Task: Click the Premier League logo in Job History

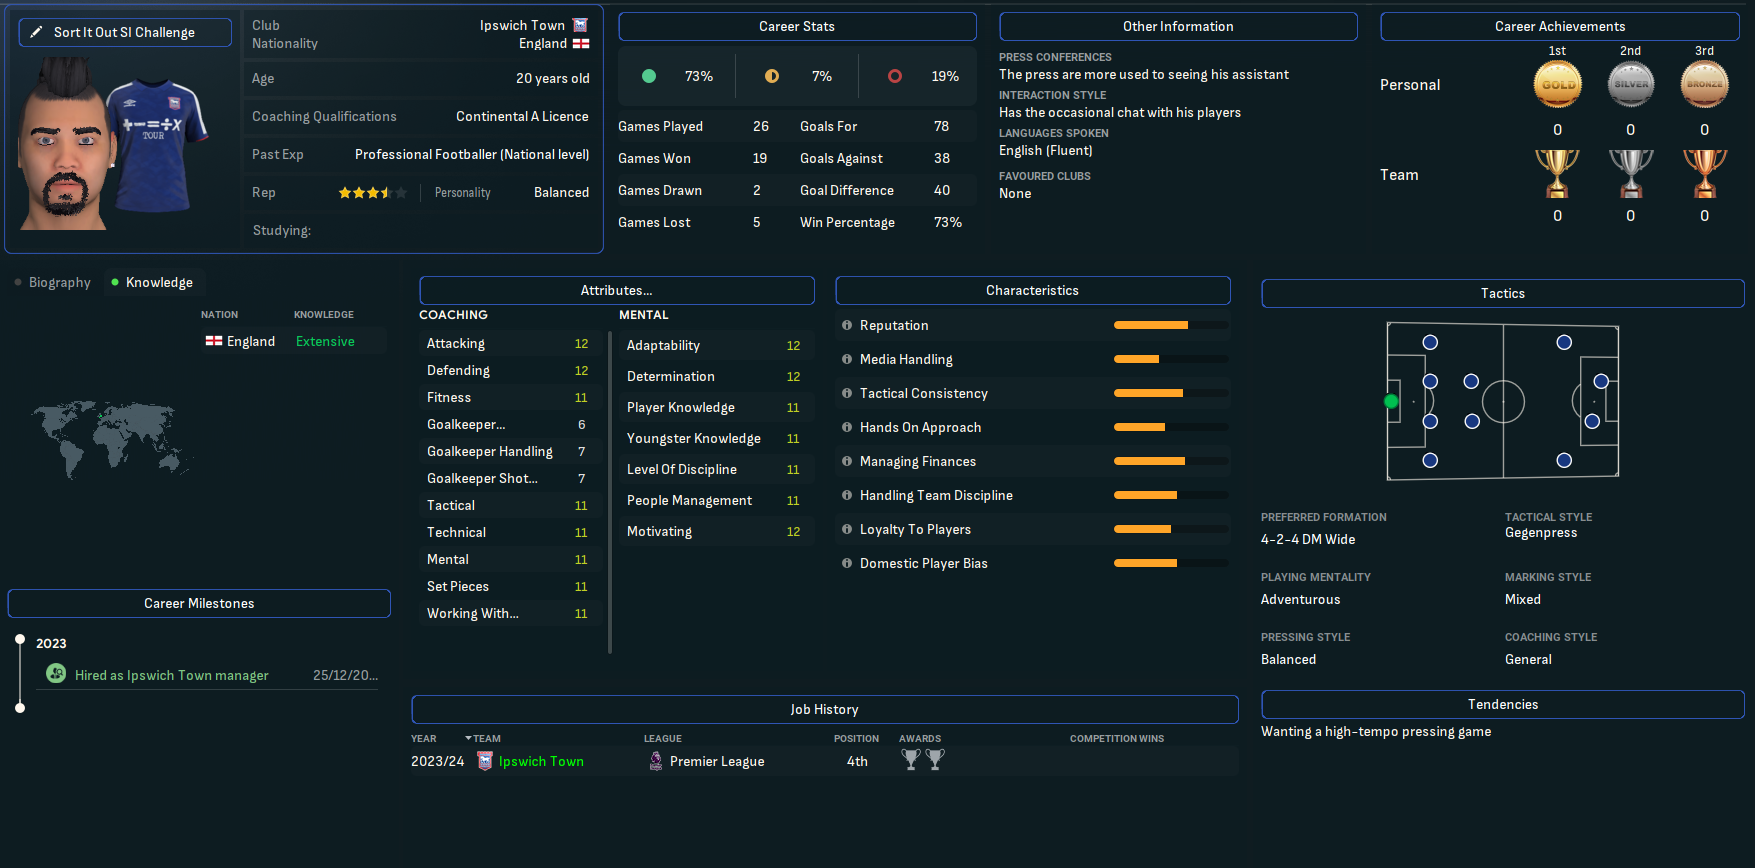Action: (x=655, y=761)
